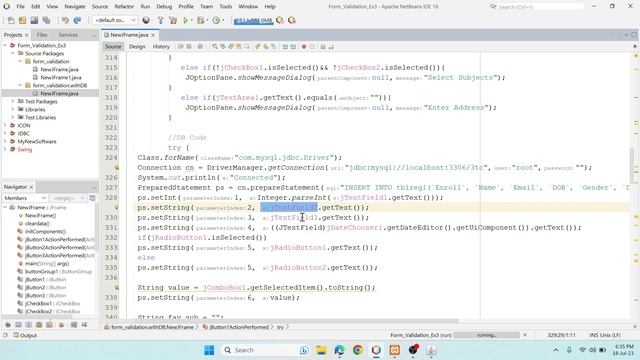
Task: Expand the Test Packages node
Action: tap(13, 101)
